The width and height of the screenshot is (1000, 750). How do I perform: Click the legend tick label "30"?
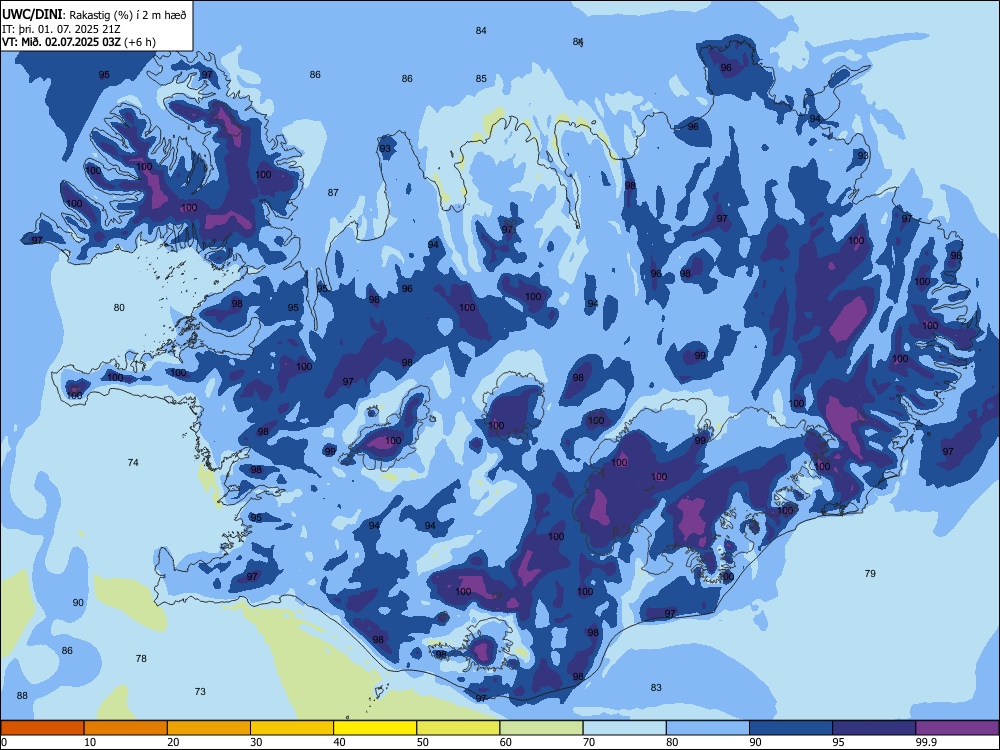[x=256, y=742]
